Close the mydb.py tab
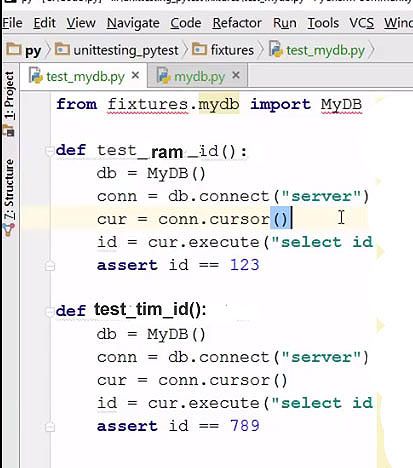413x468 pixels. click(x=236, y=76)
